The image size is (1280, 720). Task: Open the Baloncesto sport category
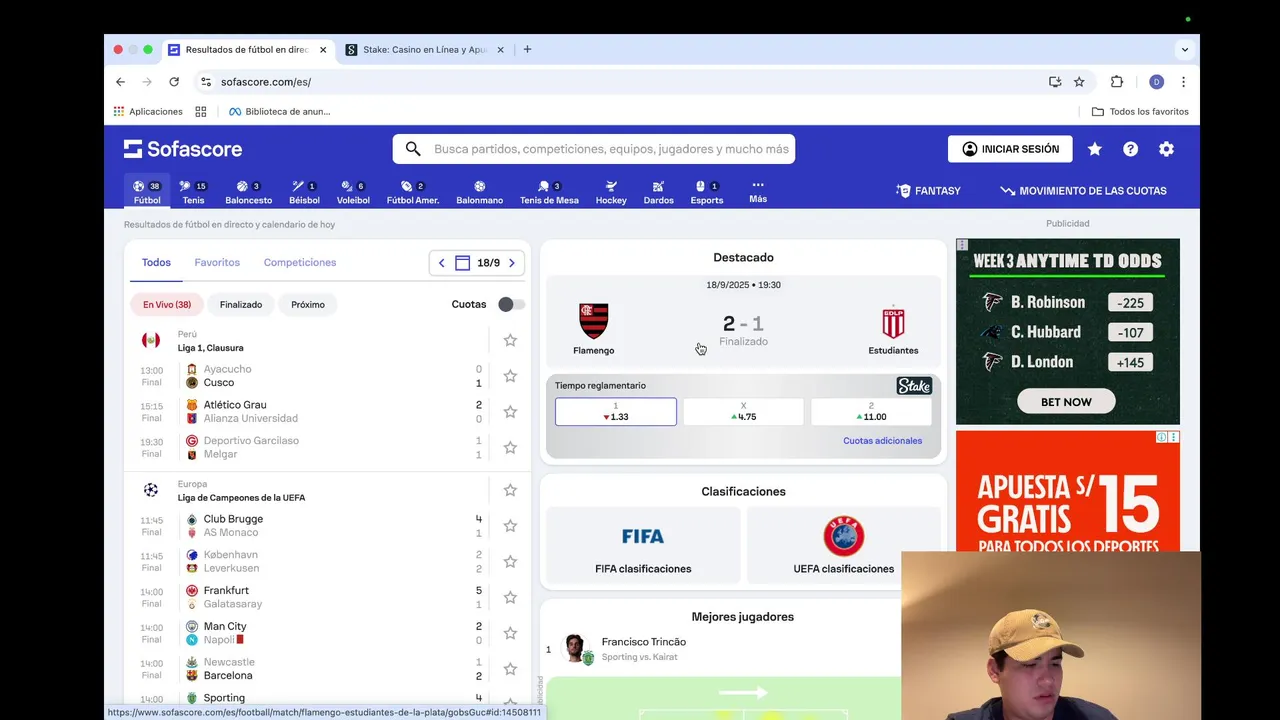pyautogui.click(x=248, y=192)
